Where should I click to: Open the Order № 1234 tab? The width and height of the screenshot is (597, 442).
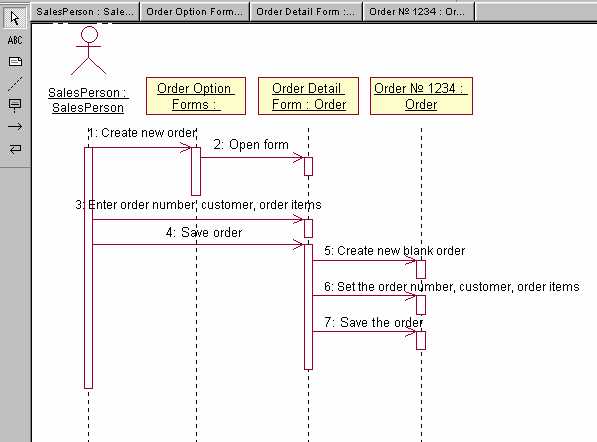419,12
